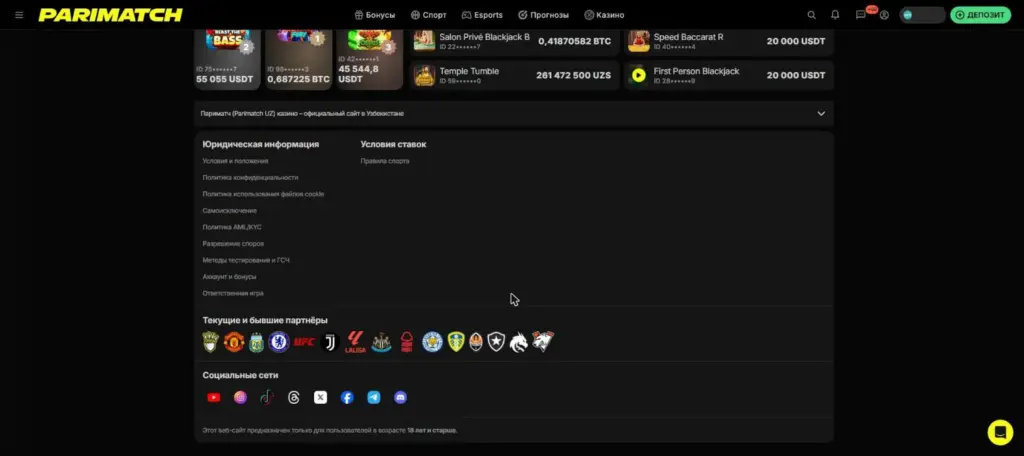Click the Virtus.pro bear logo
Viewport: 1024px width, 456px height.
pyautogui.click(x=543, y=342)
